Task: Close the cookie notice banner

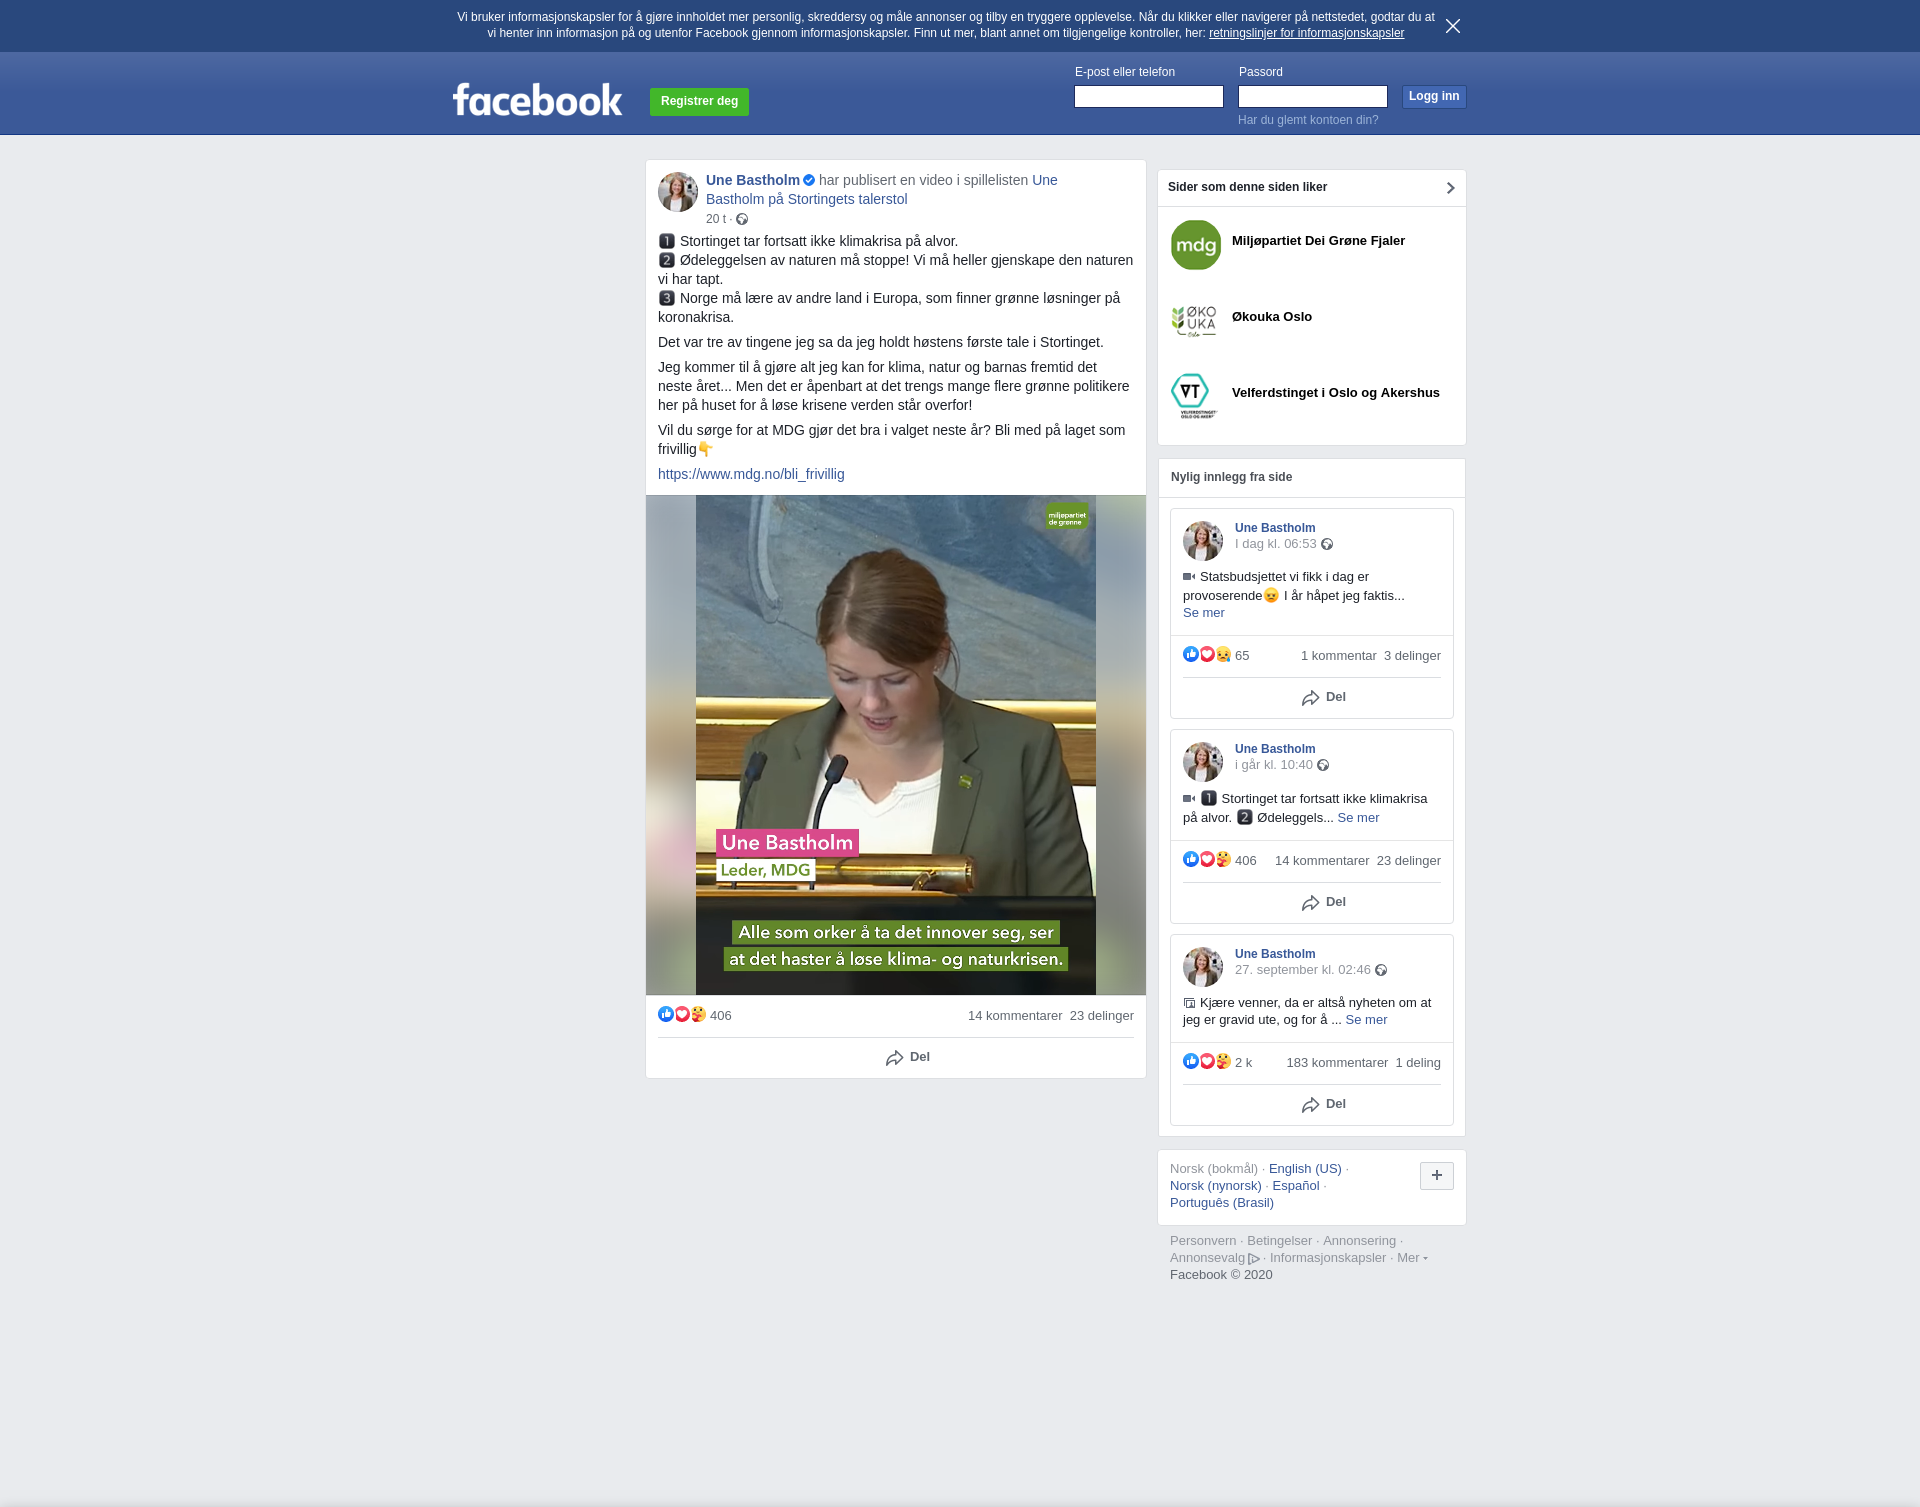Action: [1452, 26]
